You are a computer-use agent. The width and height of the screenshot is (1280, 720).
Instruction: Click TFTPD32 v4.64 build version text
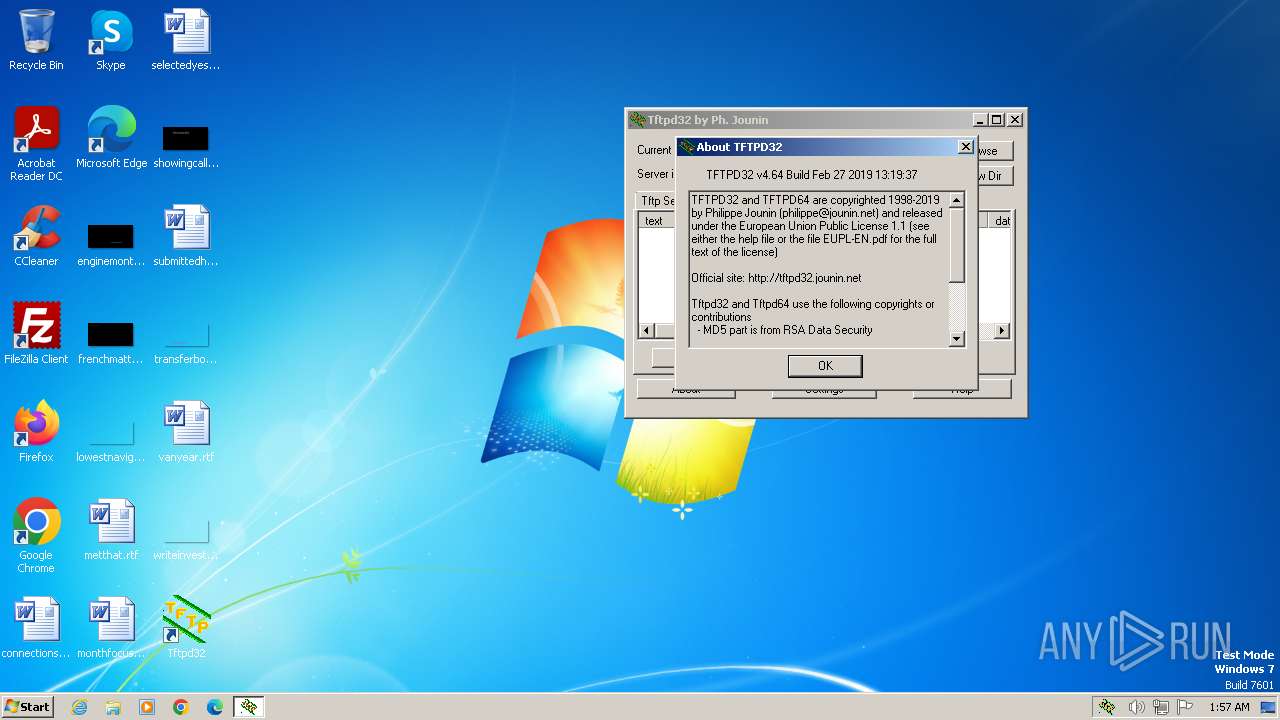coord(812,175)
